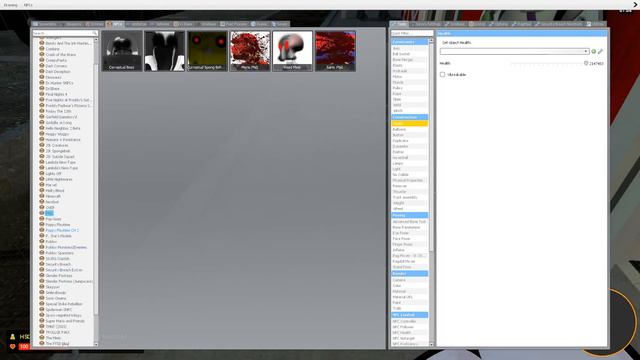Click the icon beside Huggy Wuggy
Screen dimensions: 640x360
click(x=42, y=133)
